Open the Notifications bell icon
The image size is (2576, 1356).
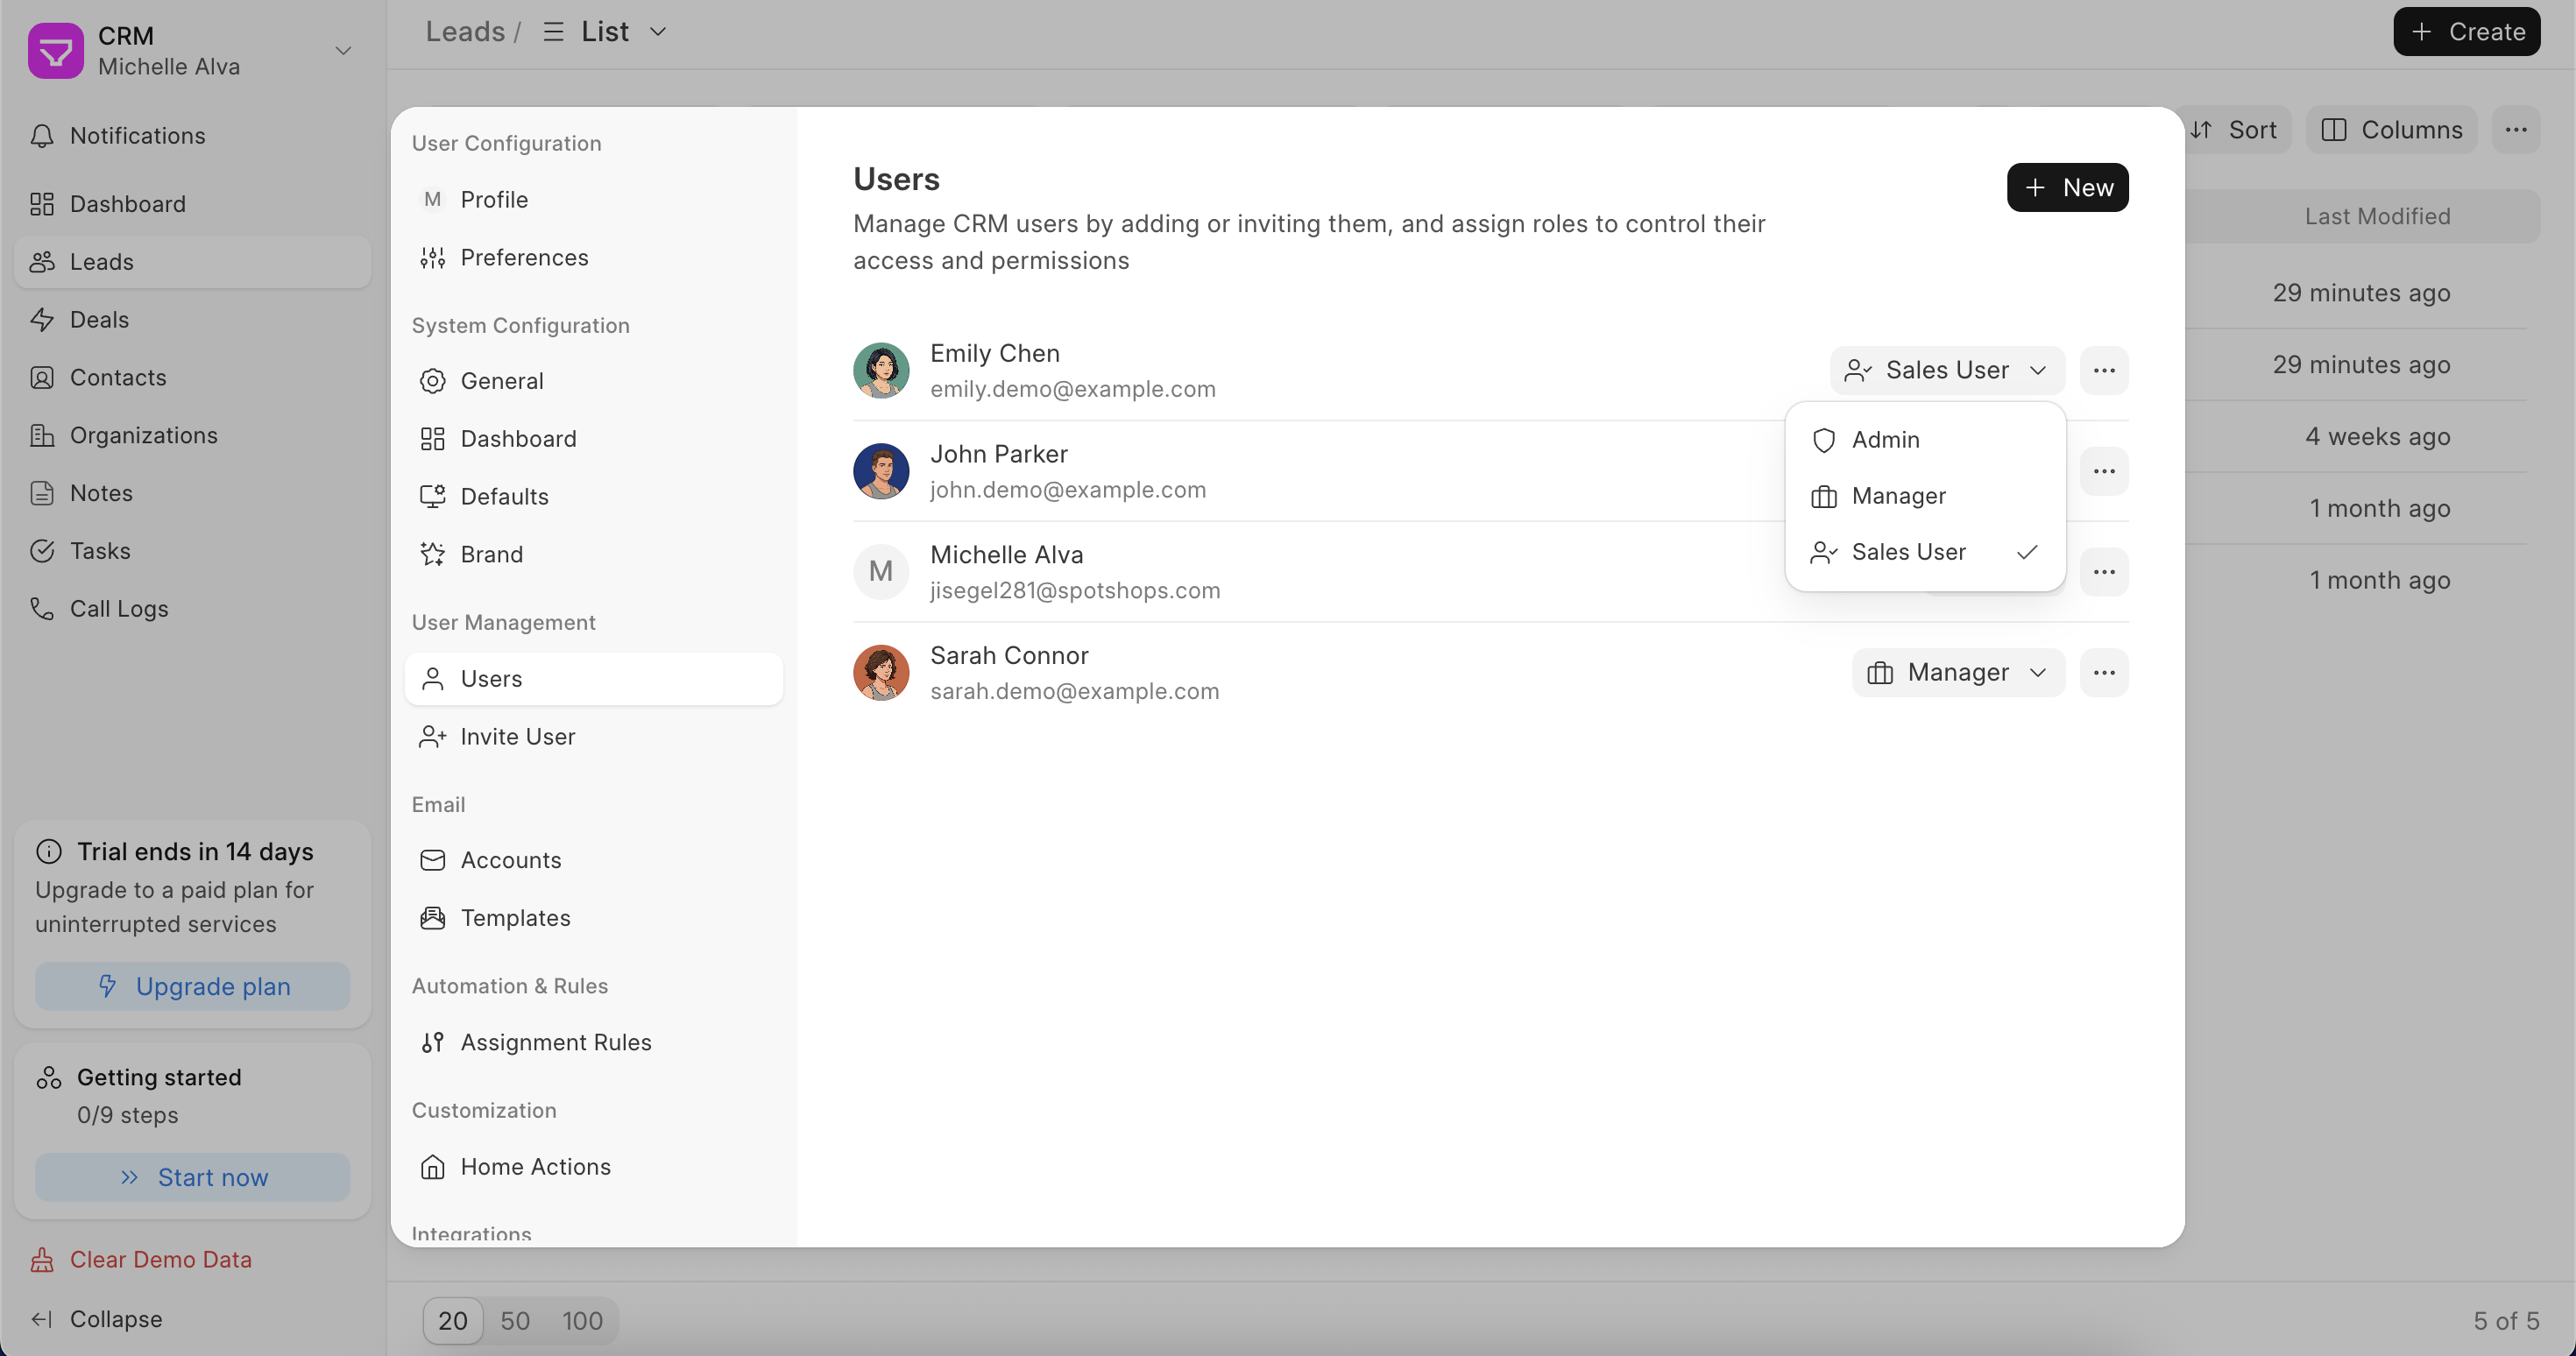tap(42, 136)
